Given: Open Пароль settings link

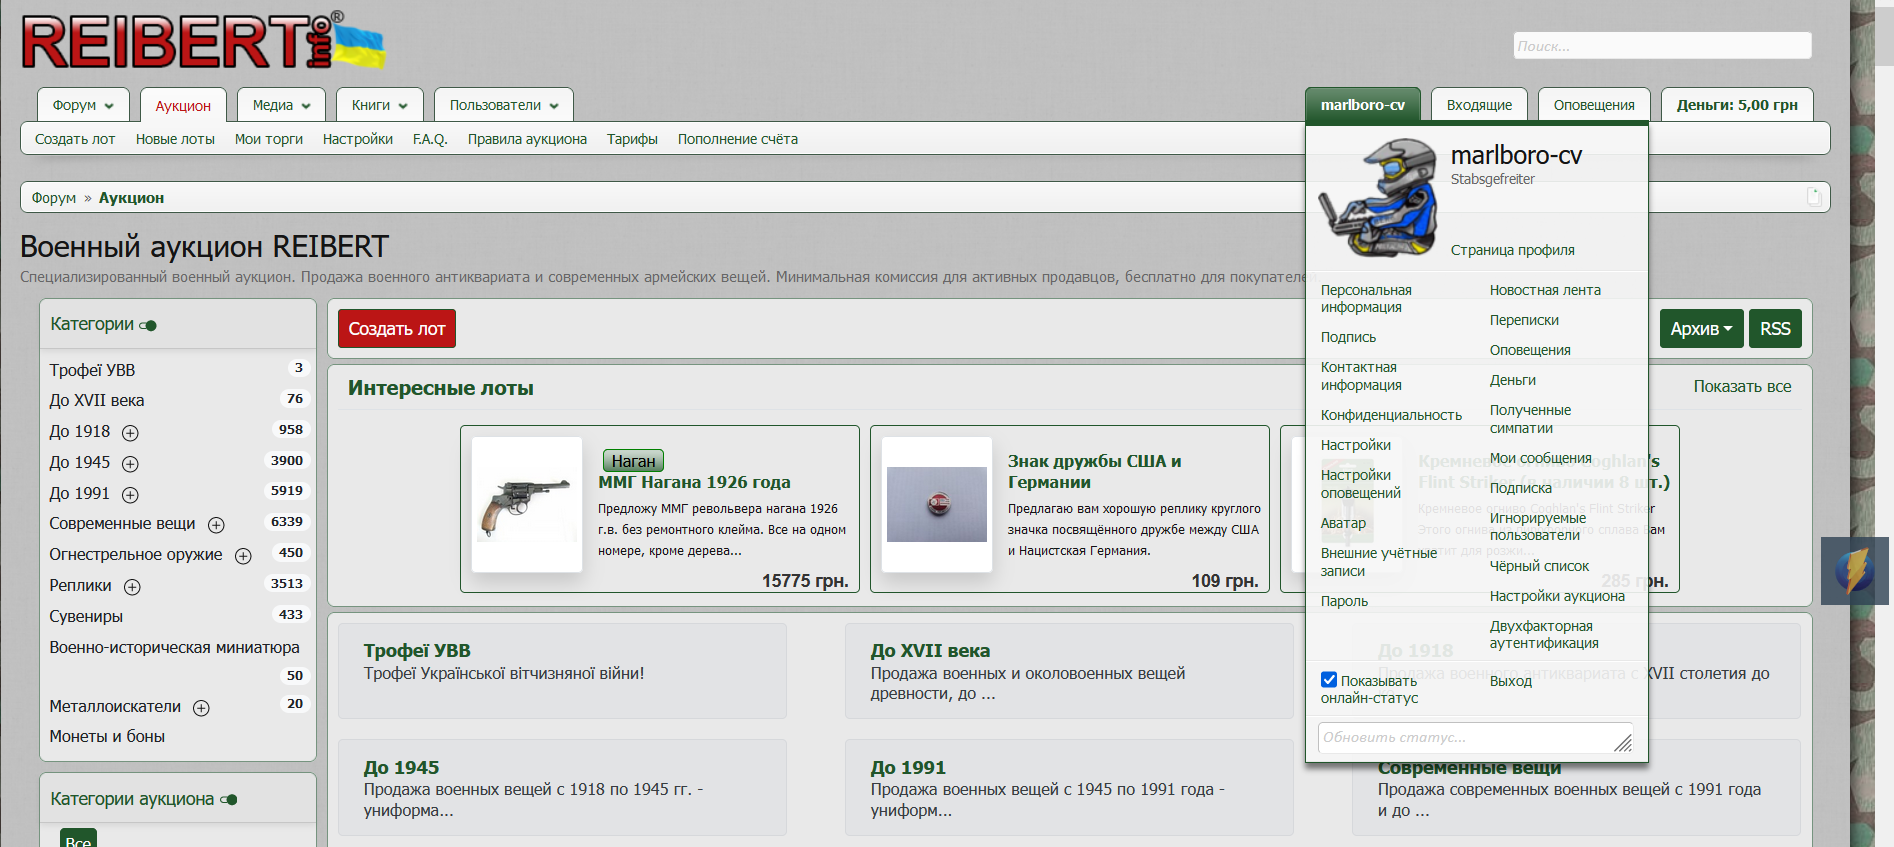Looking at the screenshot, I should [x=1344, y=601].
